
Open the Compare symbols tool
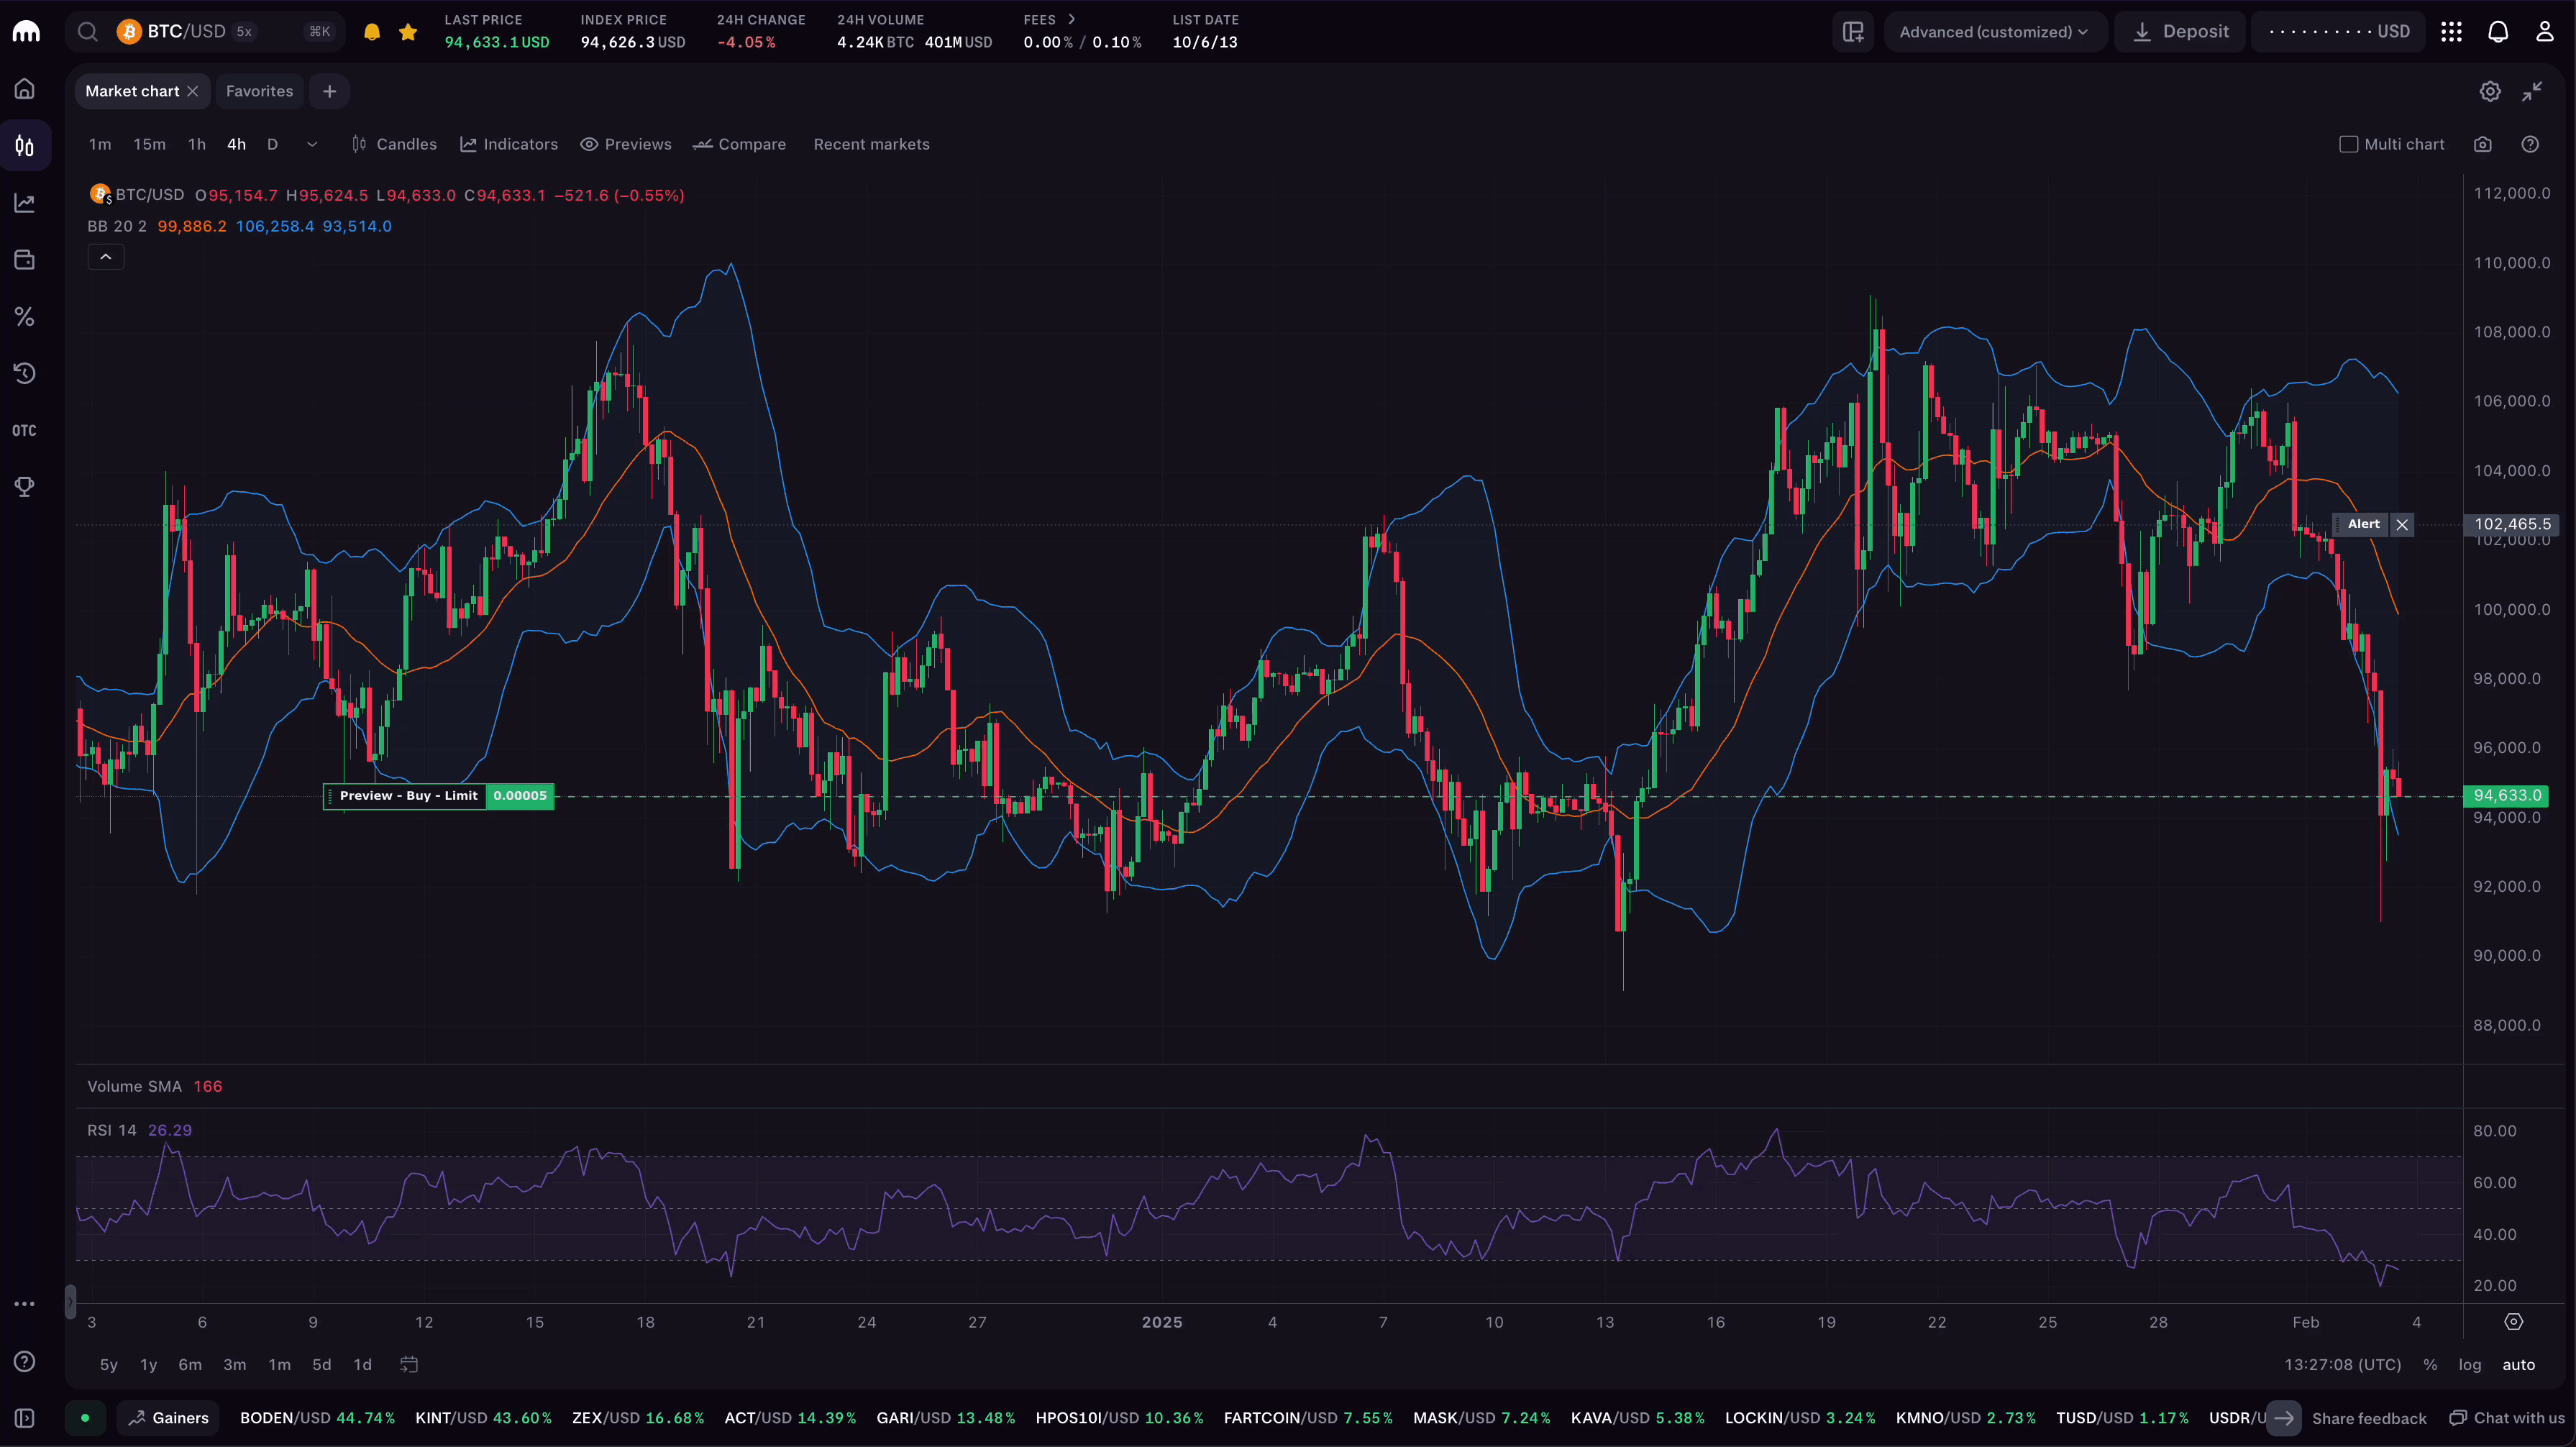(740, 145)
